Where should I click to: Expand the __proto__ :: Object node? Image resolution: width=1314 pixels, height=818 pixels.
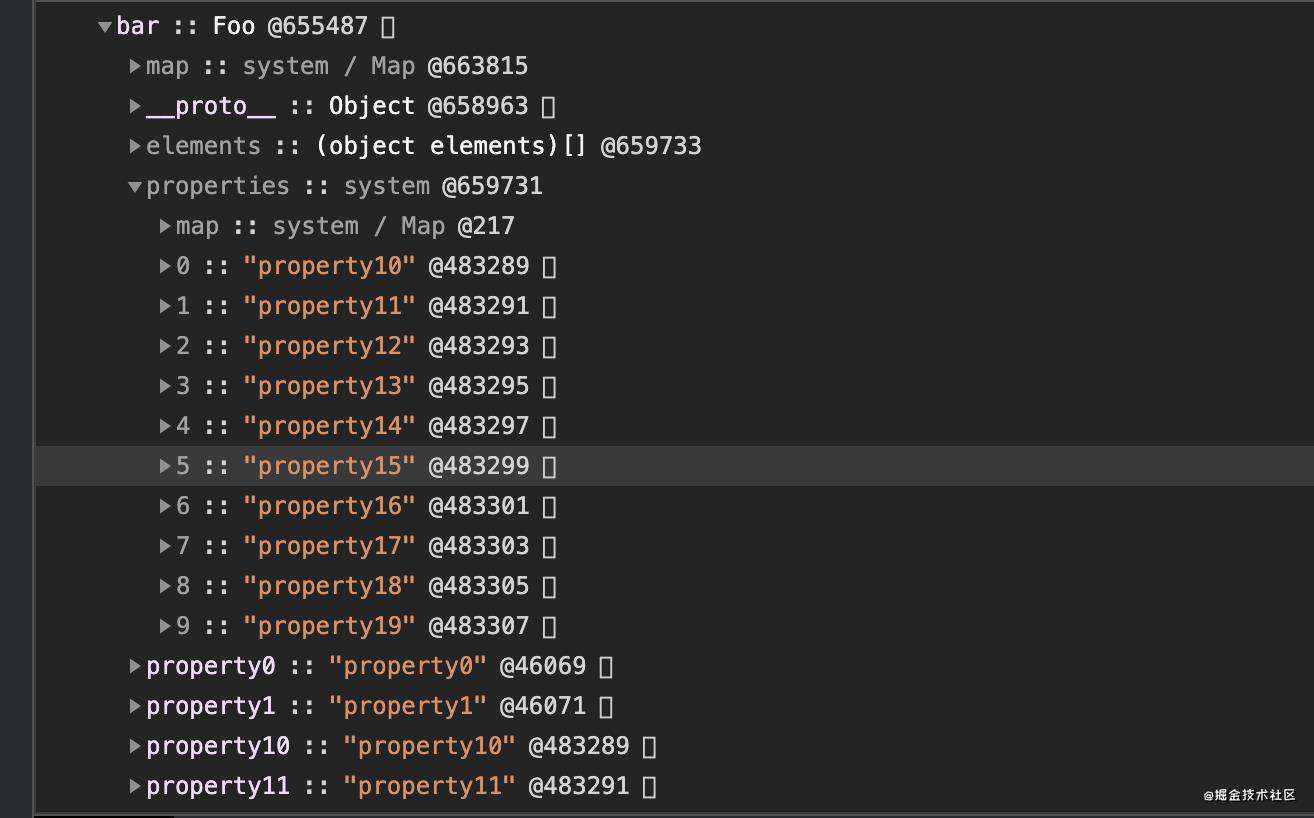coord(135,106)
